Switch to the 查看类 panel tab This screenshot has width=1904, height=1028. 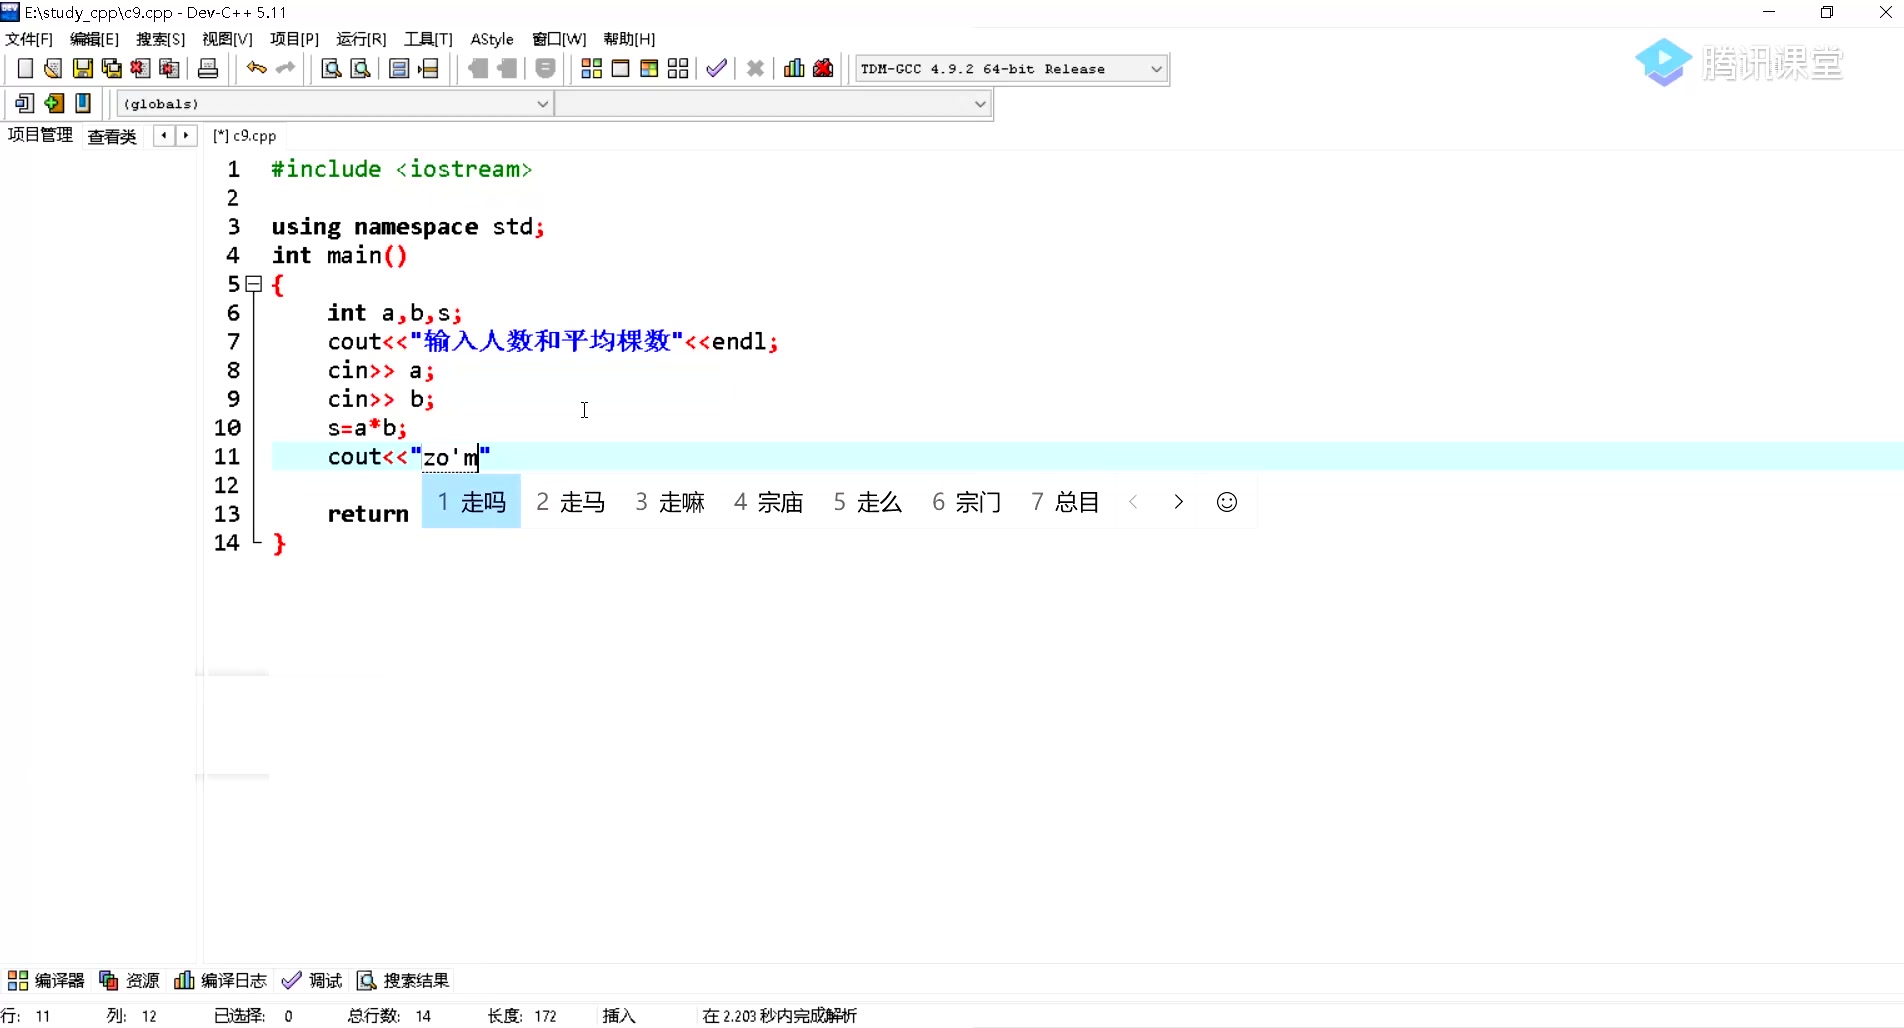[x=111, y=137]
